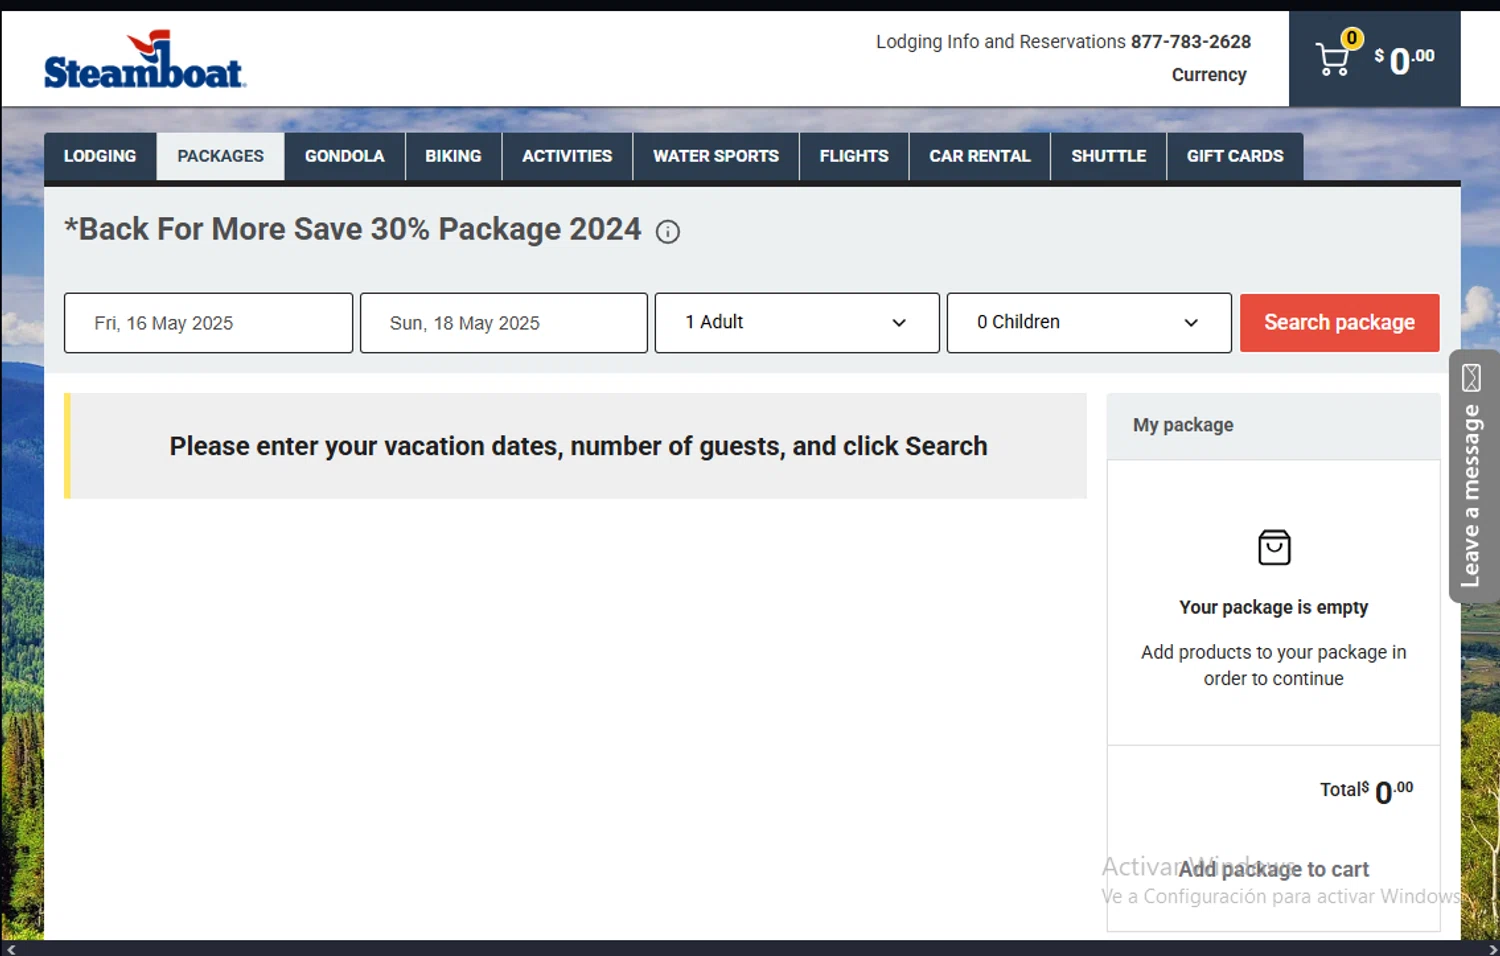
Task: Click the reservations phone number 877-783-2628
Action: click(1191, 42)
